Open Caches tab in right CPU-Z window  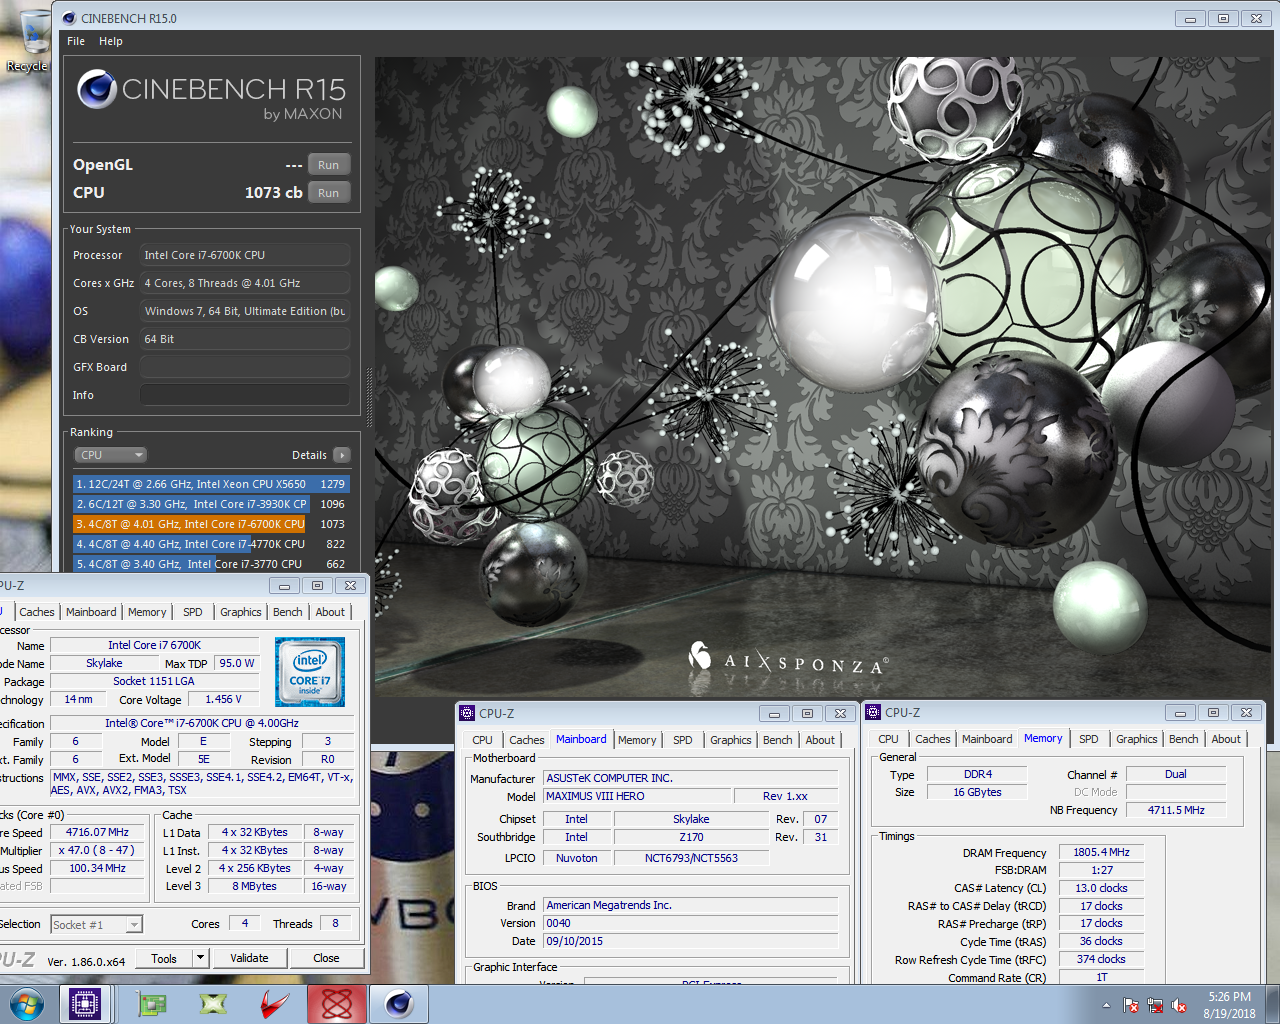(933, 739)
